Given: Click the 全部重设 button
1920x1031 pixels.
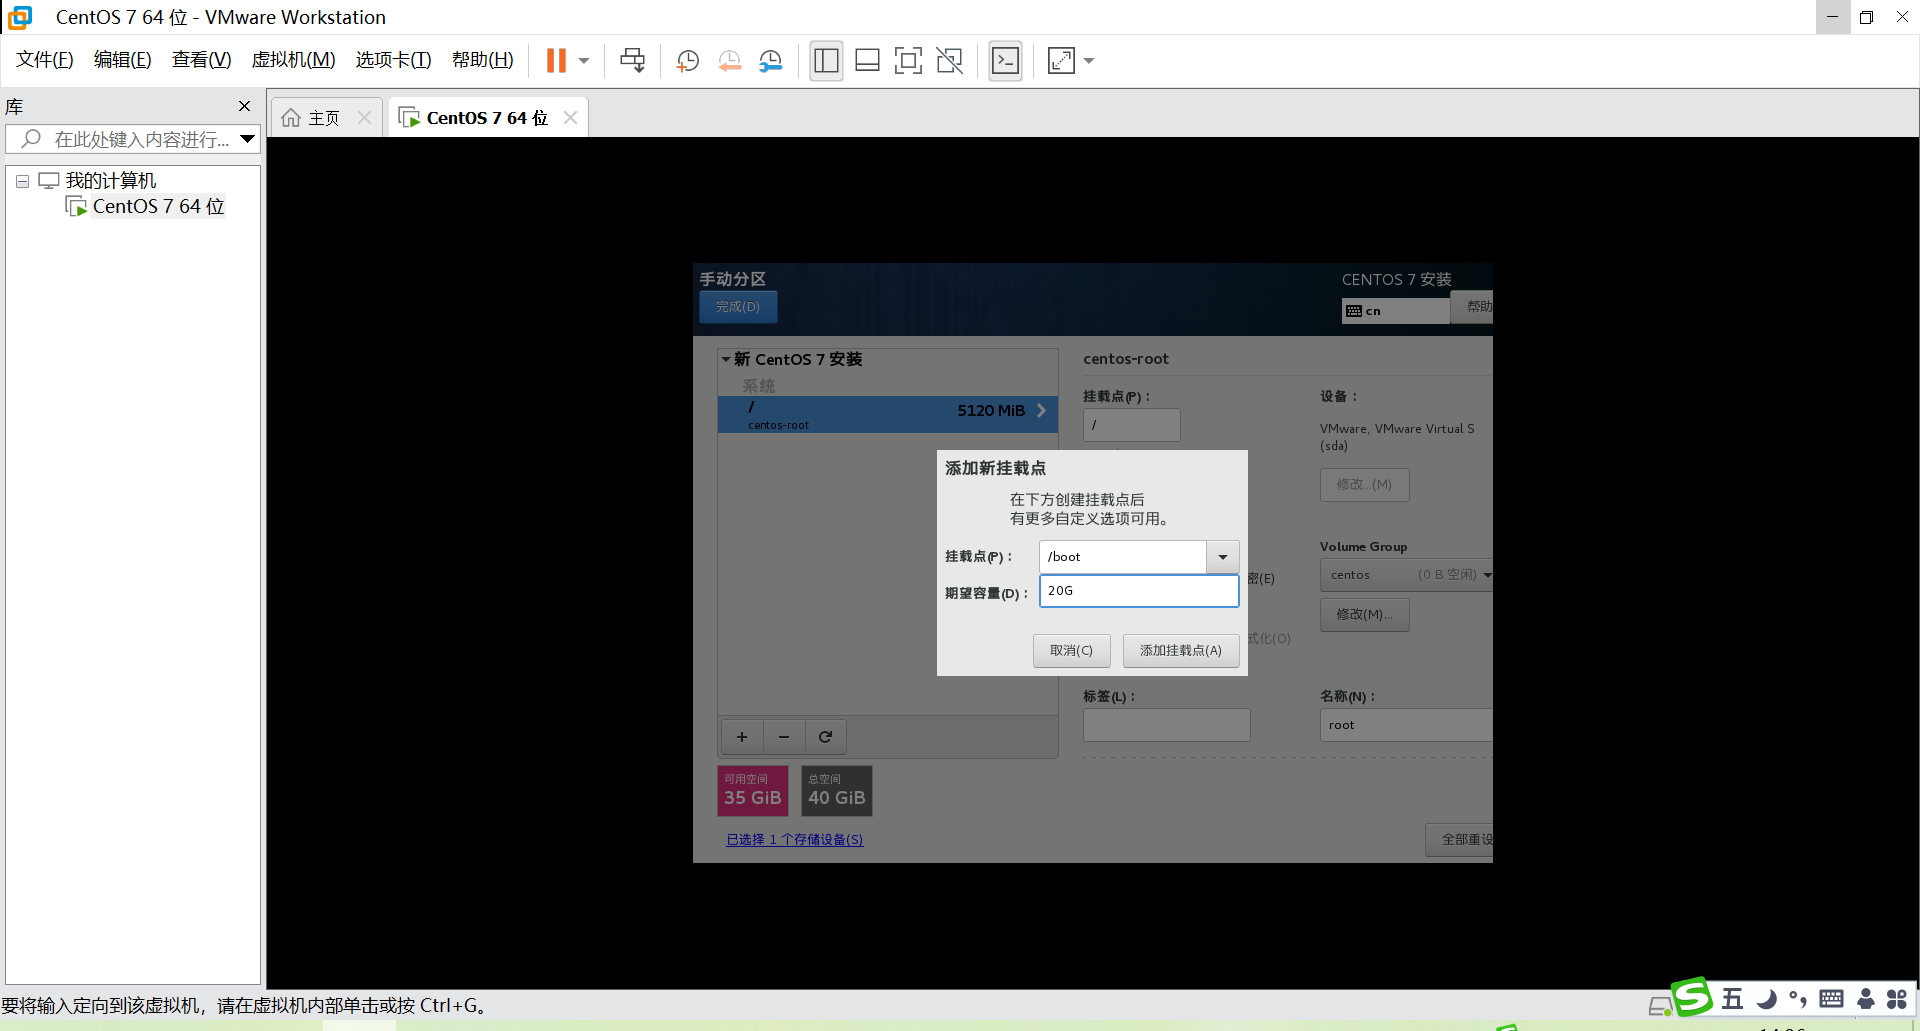Looking at the screenshot, I should click(x=1459, y=840).
